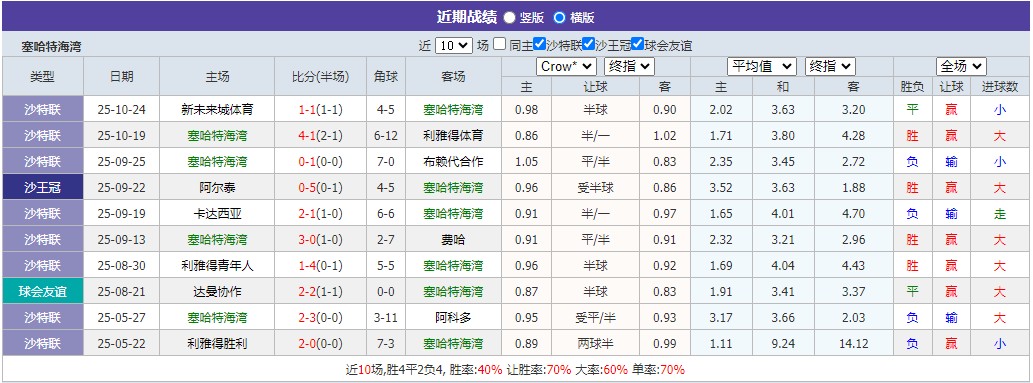This screenshot has width=1033, height=383.
Task: Open the score 2-3(0-0) for 25-05-27
Action: (x=320, y=317)
